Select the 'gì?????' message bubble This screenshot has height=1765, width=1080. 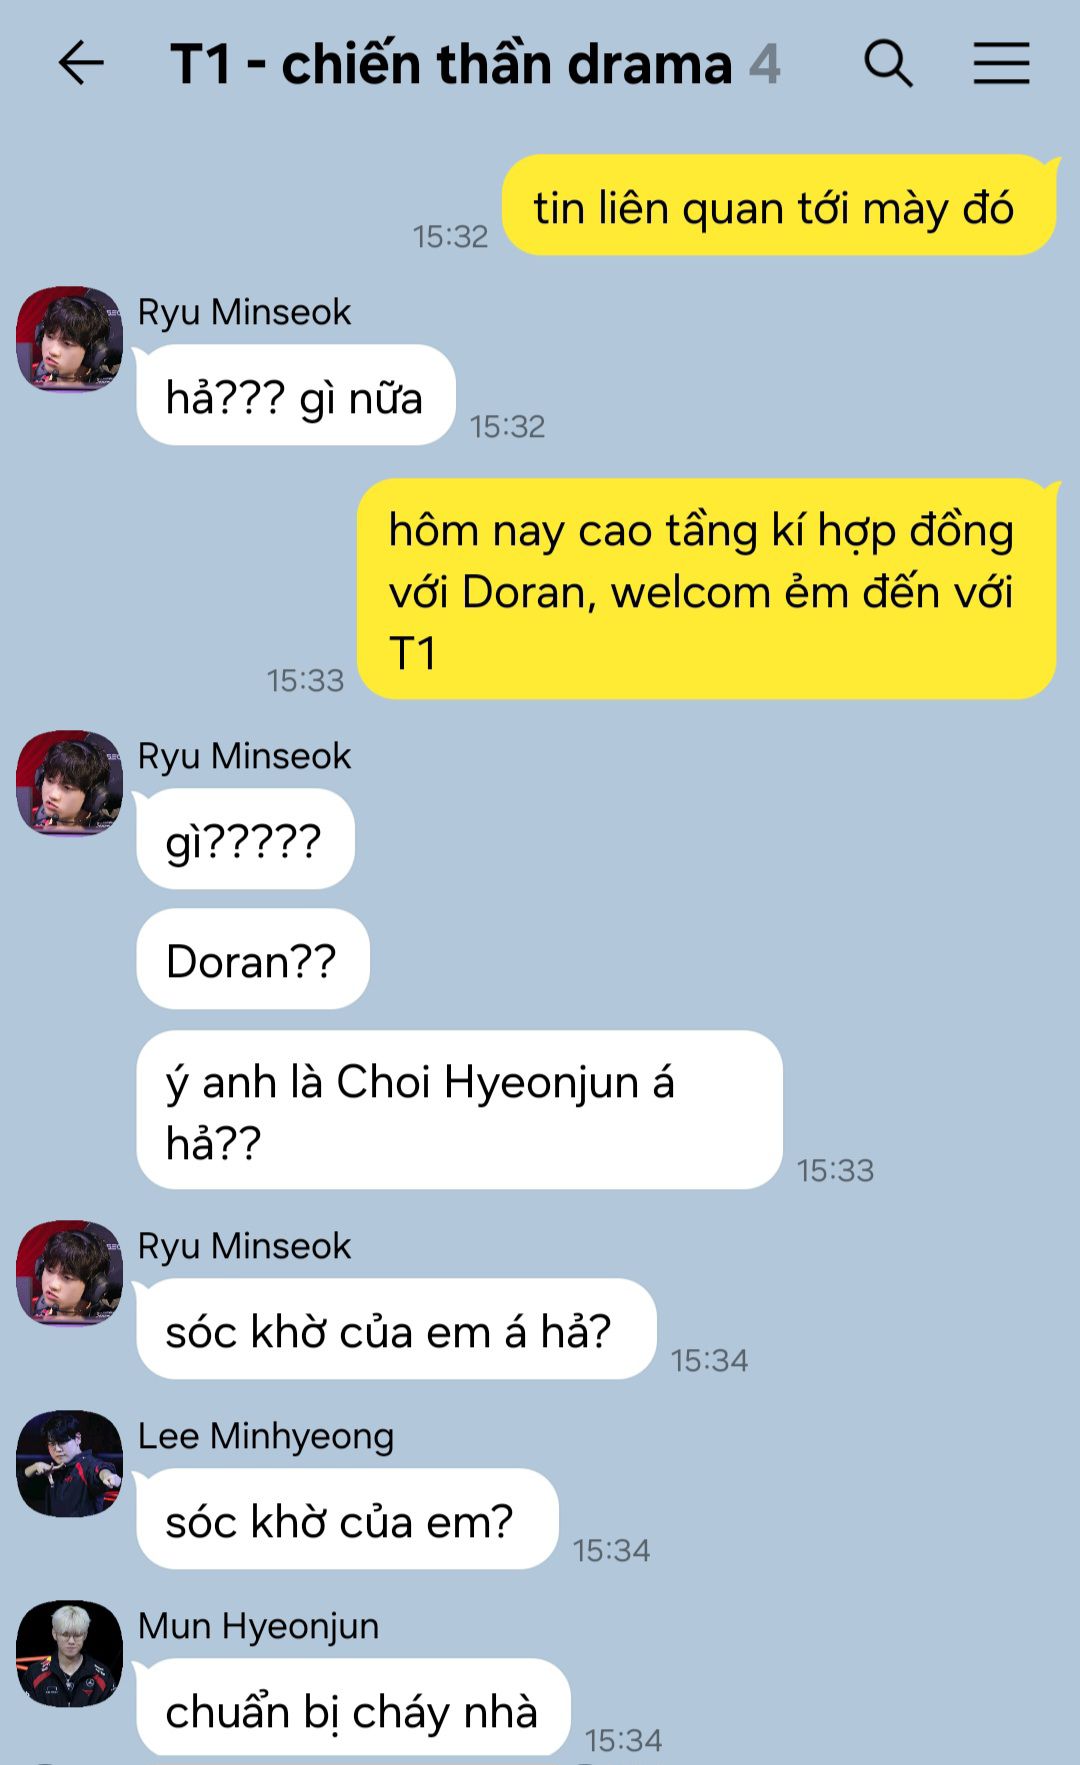245,839
